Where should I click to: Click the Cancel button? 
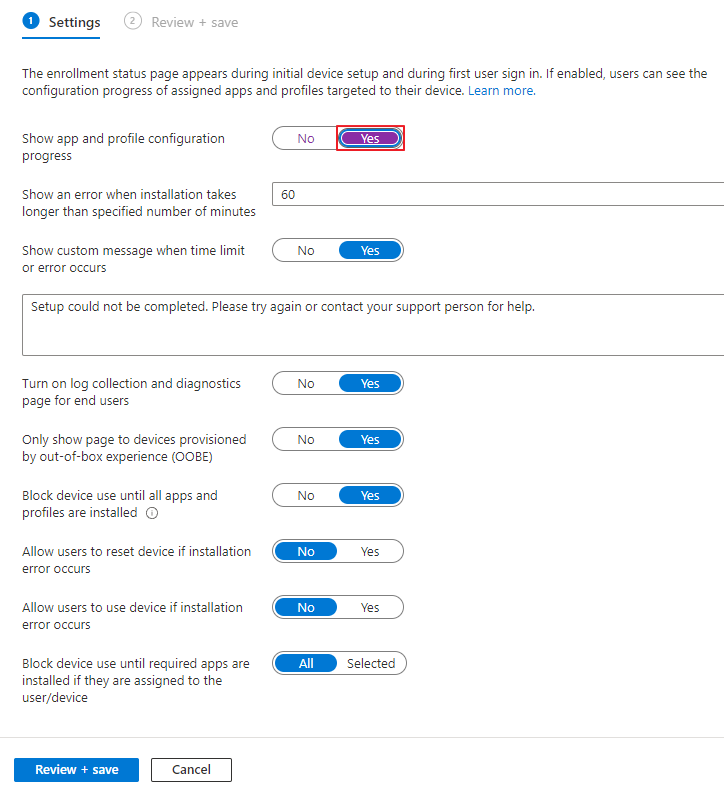click(191, 770)
